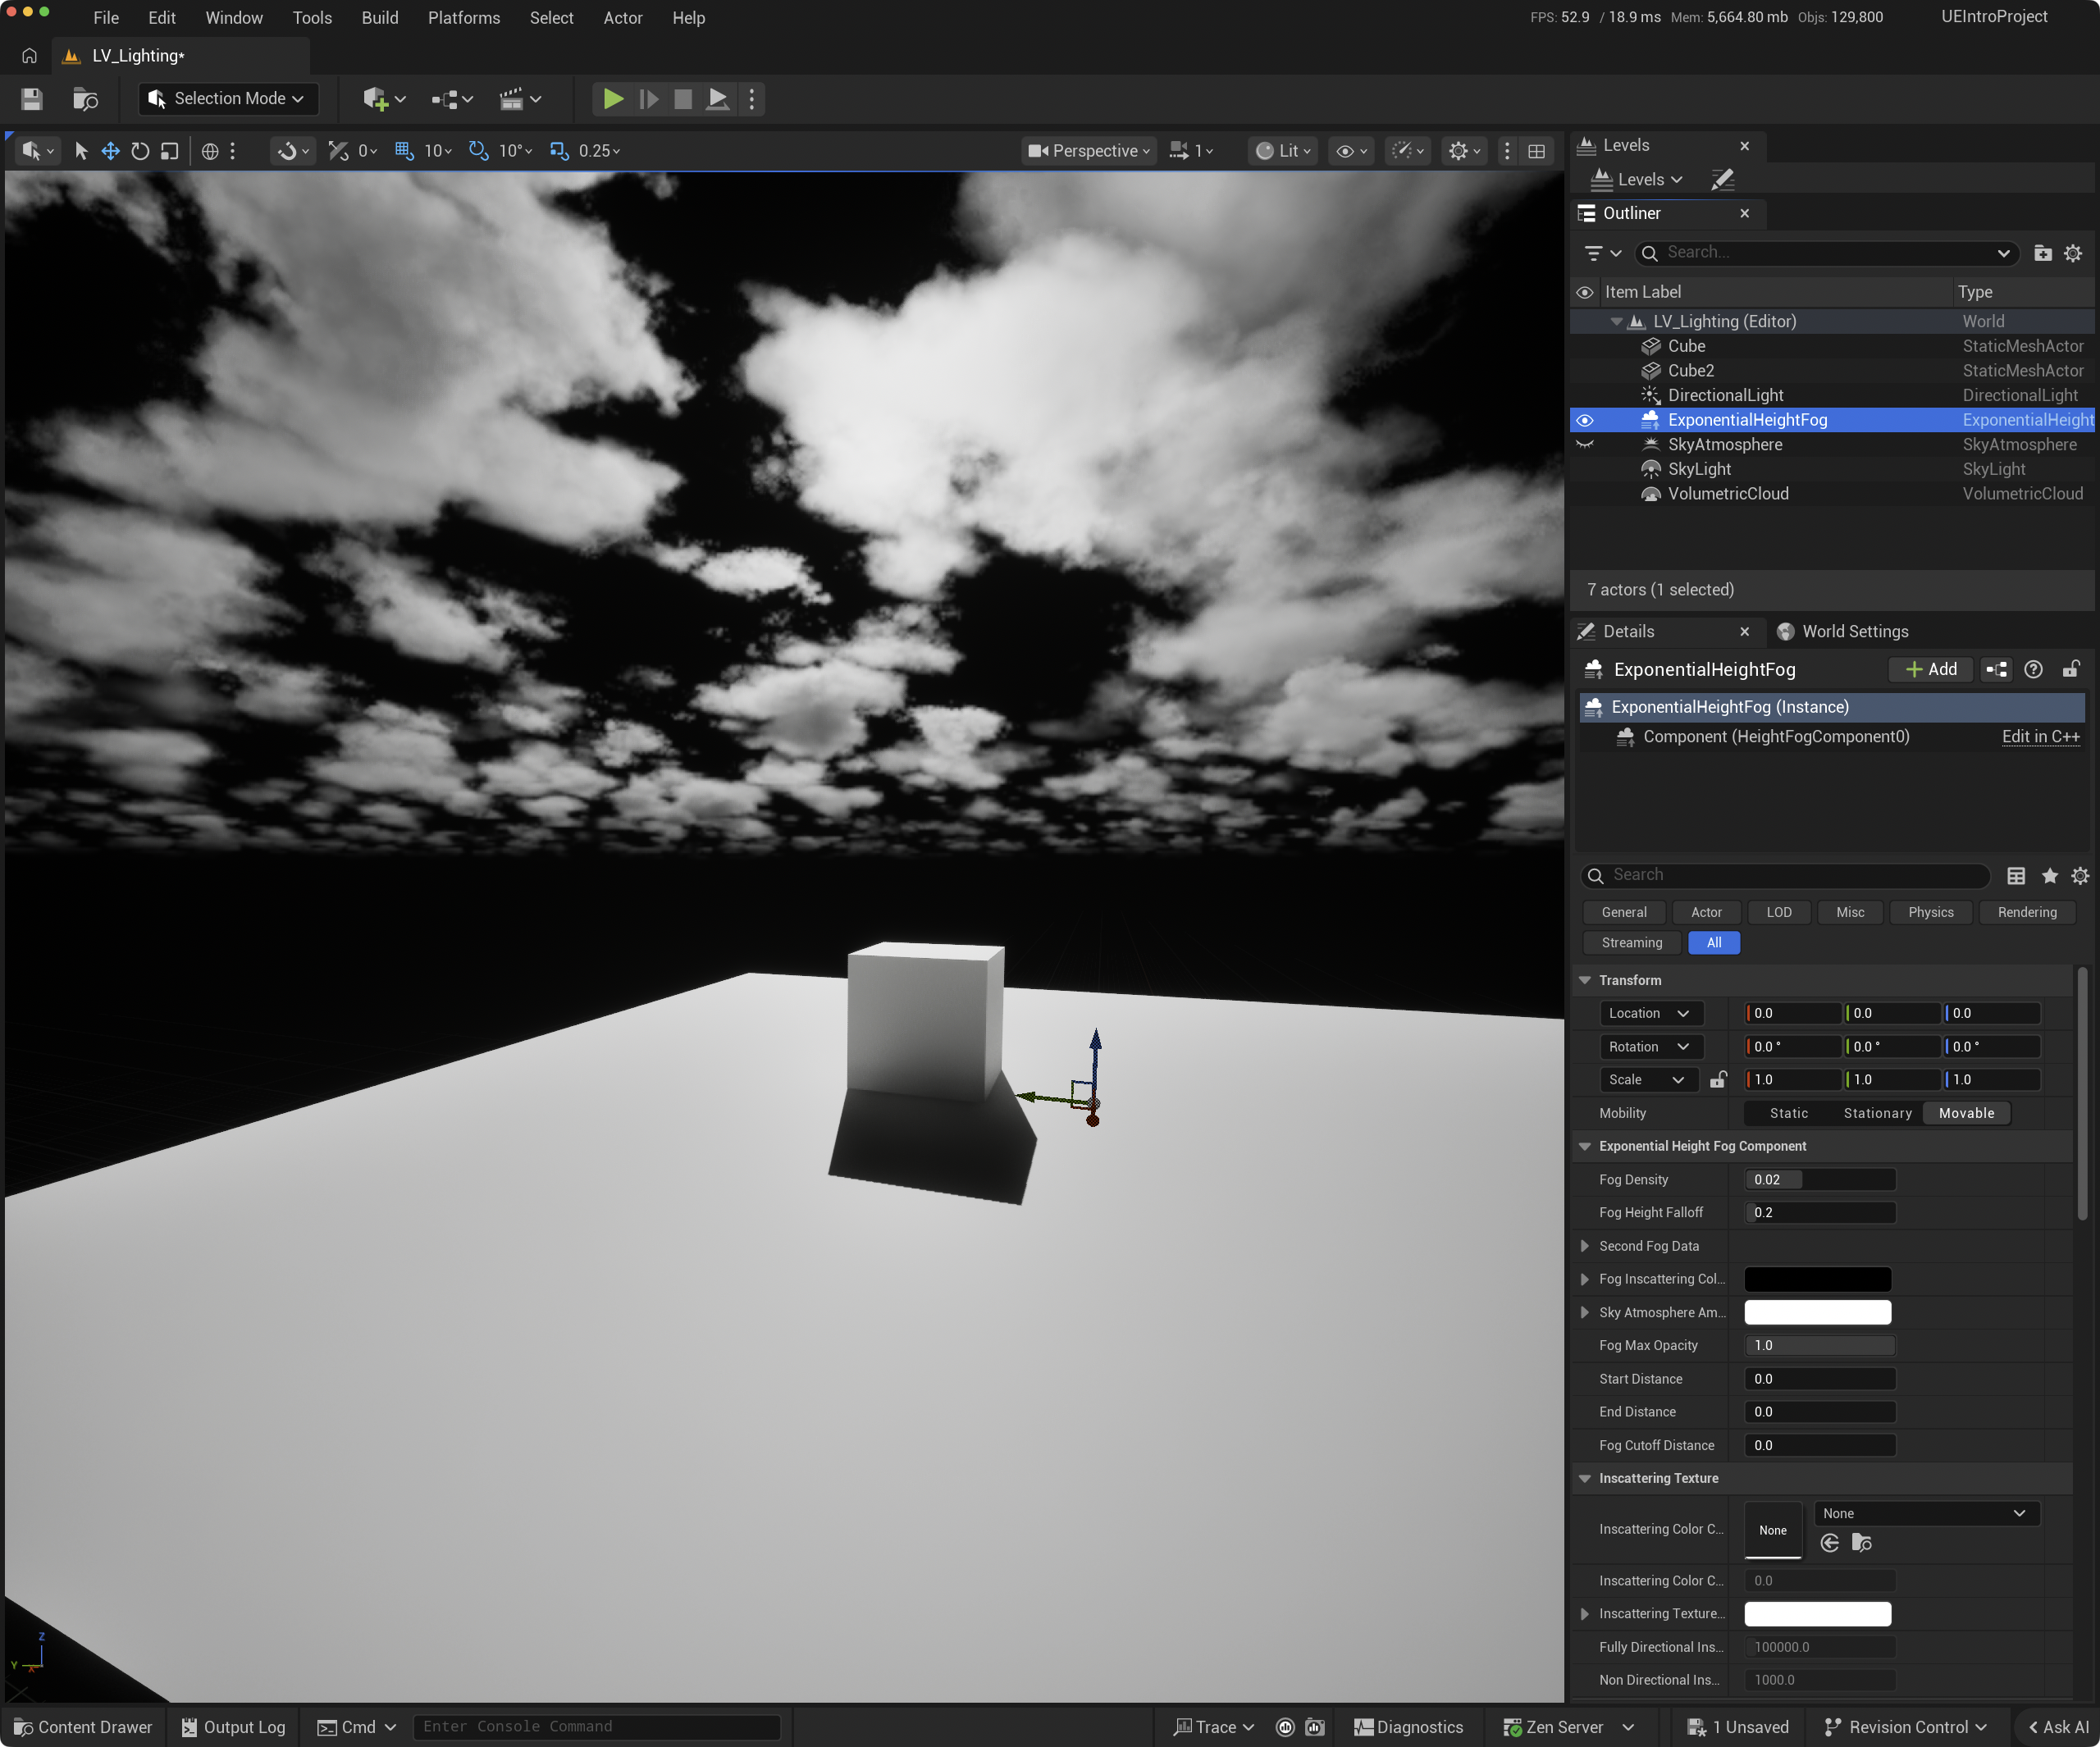2100x1747 pixels.
Task: Open the Build menu
Action: click(380, 18)
